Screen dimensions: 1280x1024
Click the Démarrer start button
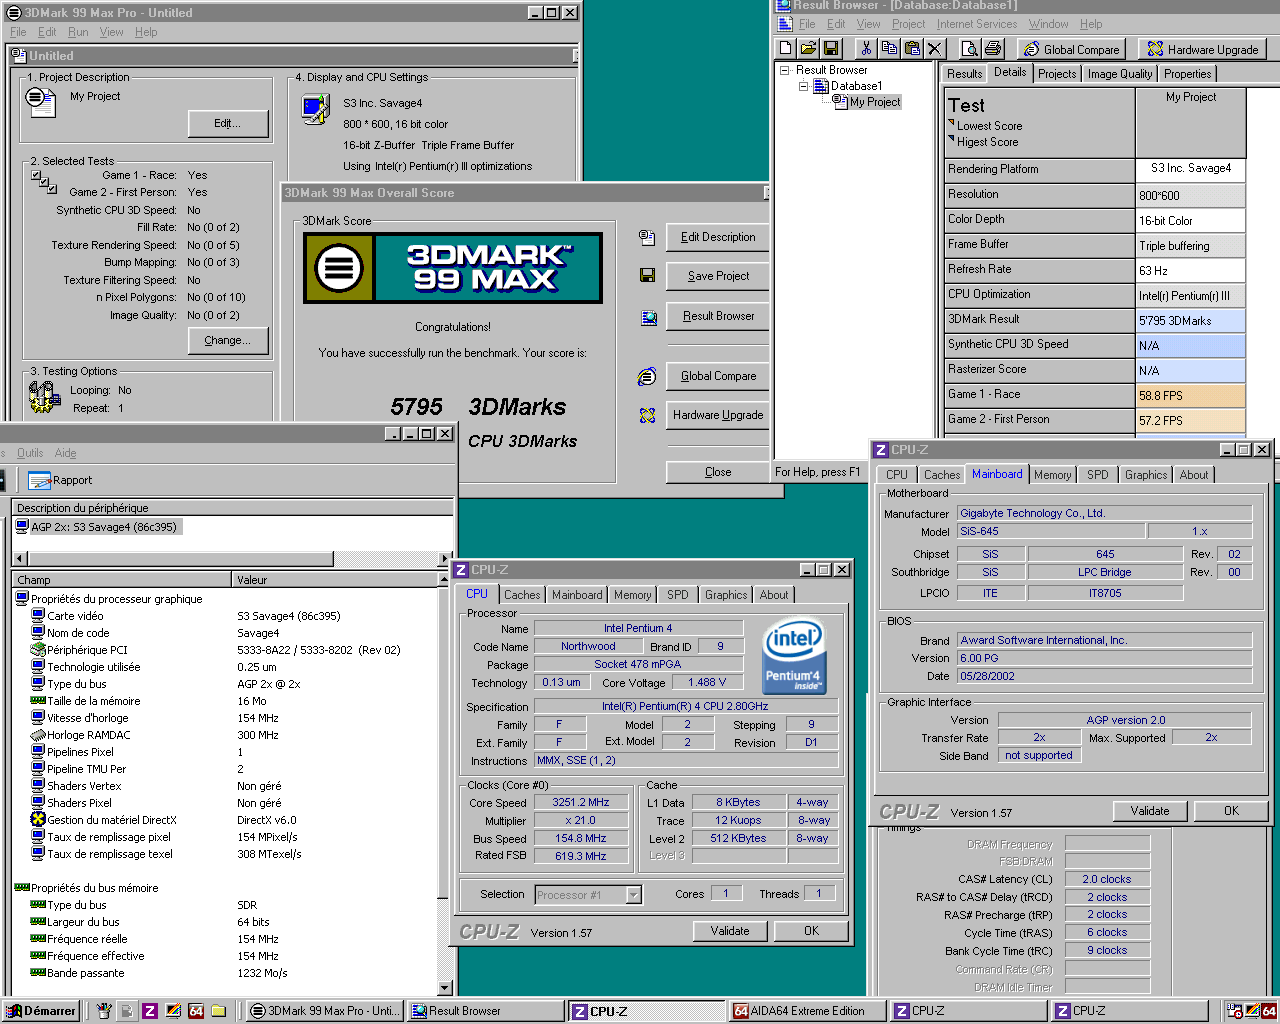pyautogui.click(x=42, y=1011)
